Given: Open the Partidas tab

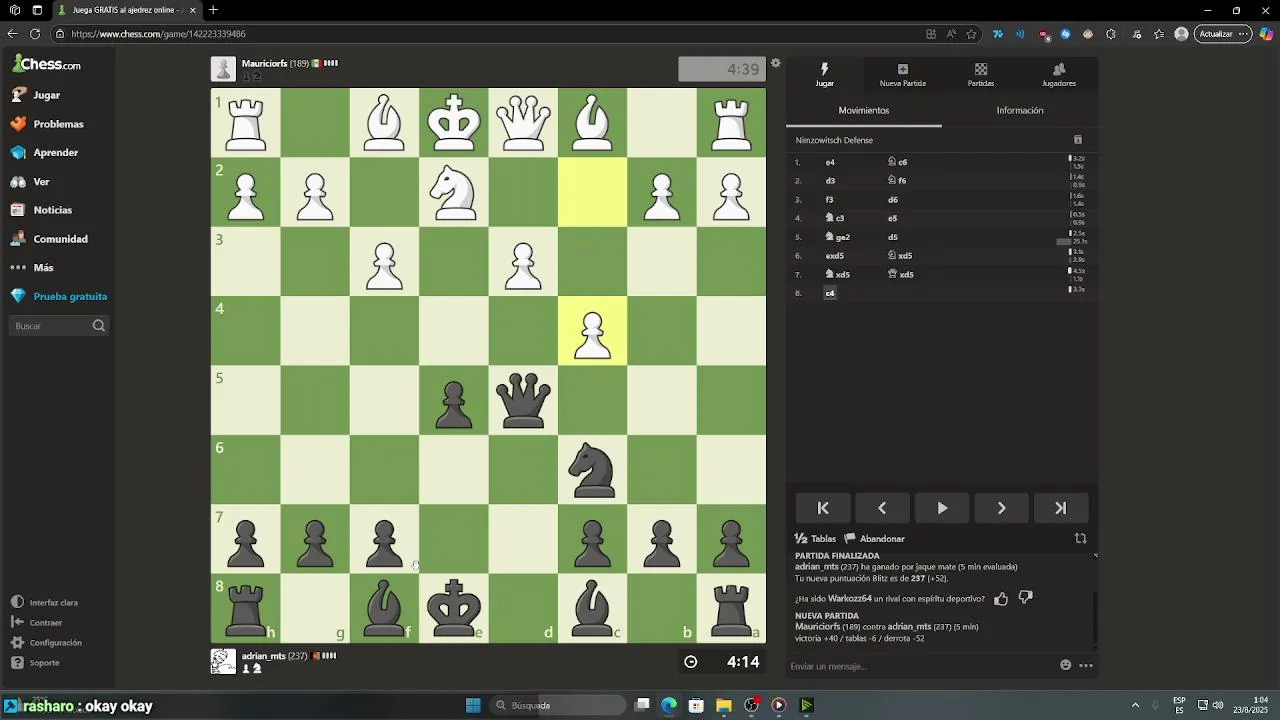Looking at the screenshot, I should (x=981, y=75).
